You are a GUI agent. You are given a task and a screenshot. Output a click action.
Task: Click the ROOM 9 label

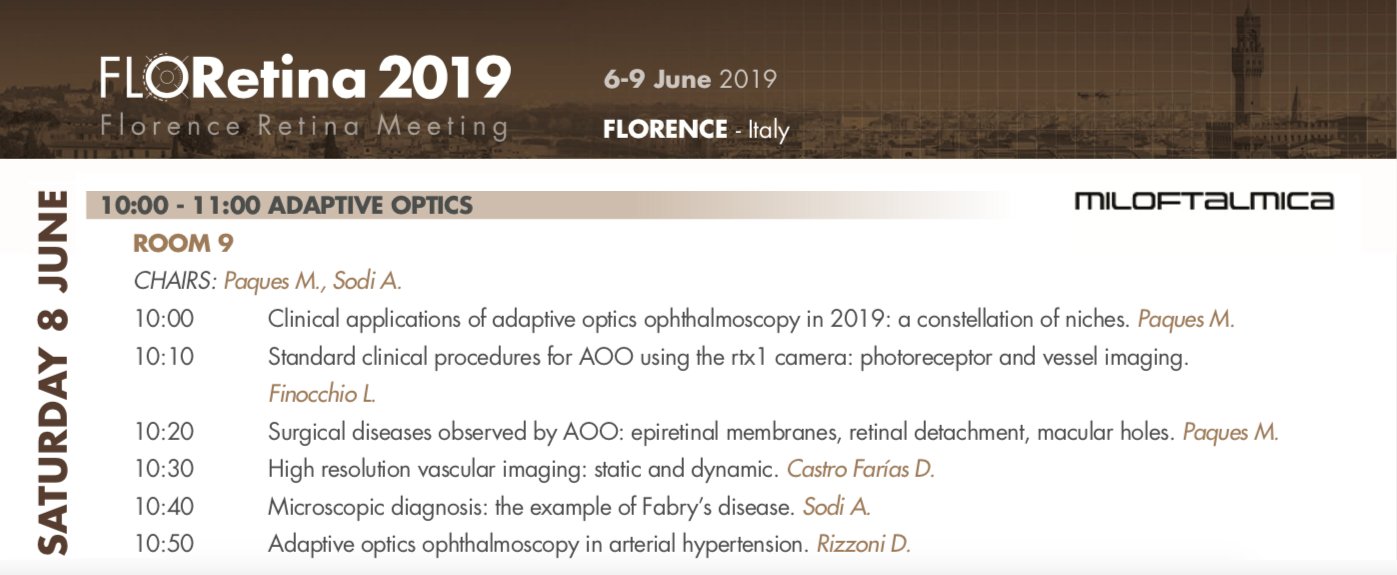[x=183, y=243]
